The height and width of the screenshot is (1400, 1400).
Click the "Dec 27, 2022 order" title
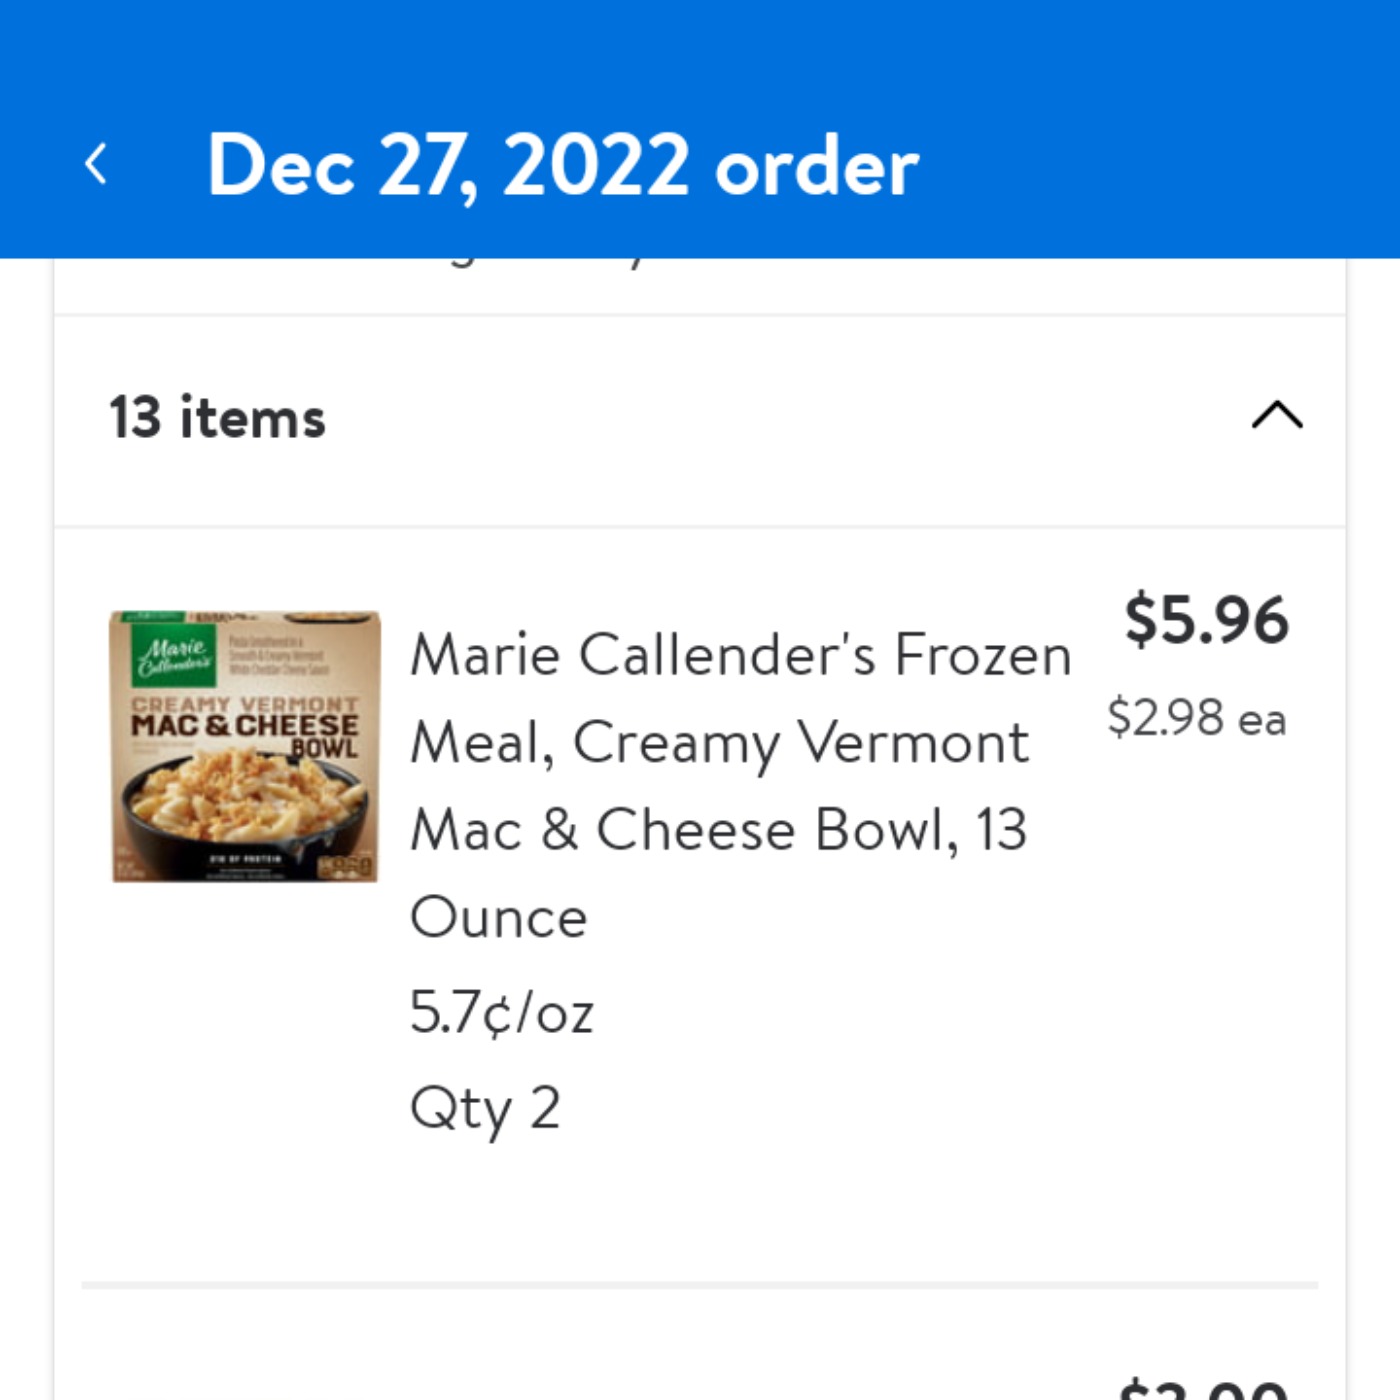[562, 165]
